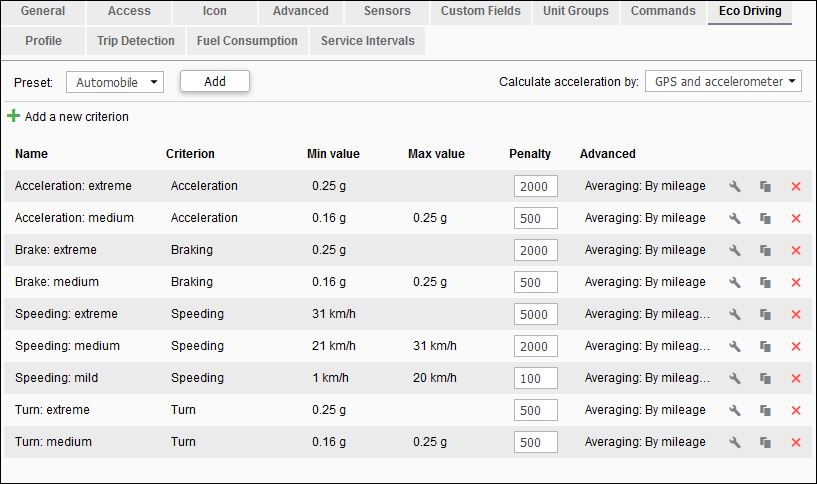Copy the Turn: extreme criterion

(x=765, y=410)
